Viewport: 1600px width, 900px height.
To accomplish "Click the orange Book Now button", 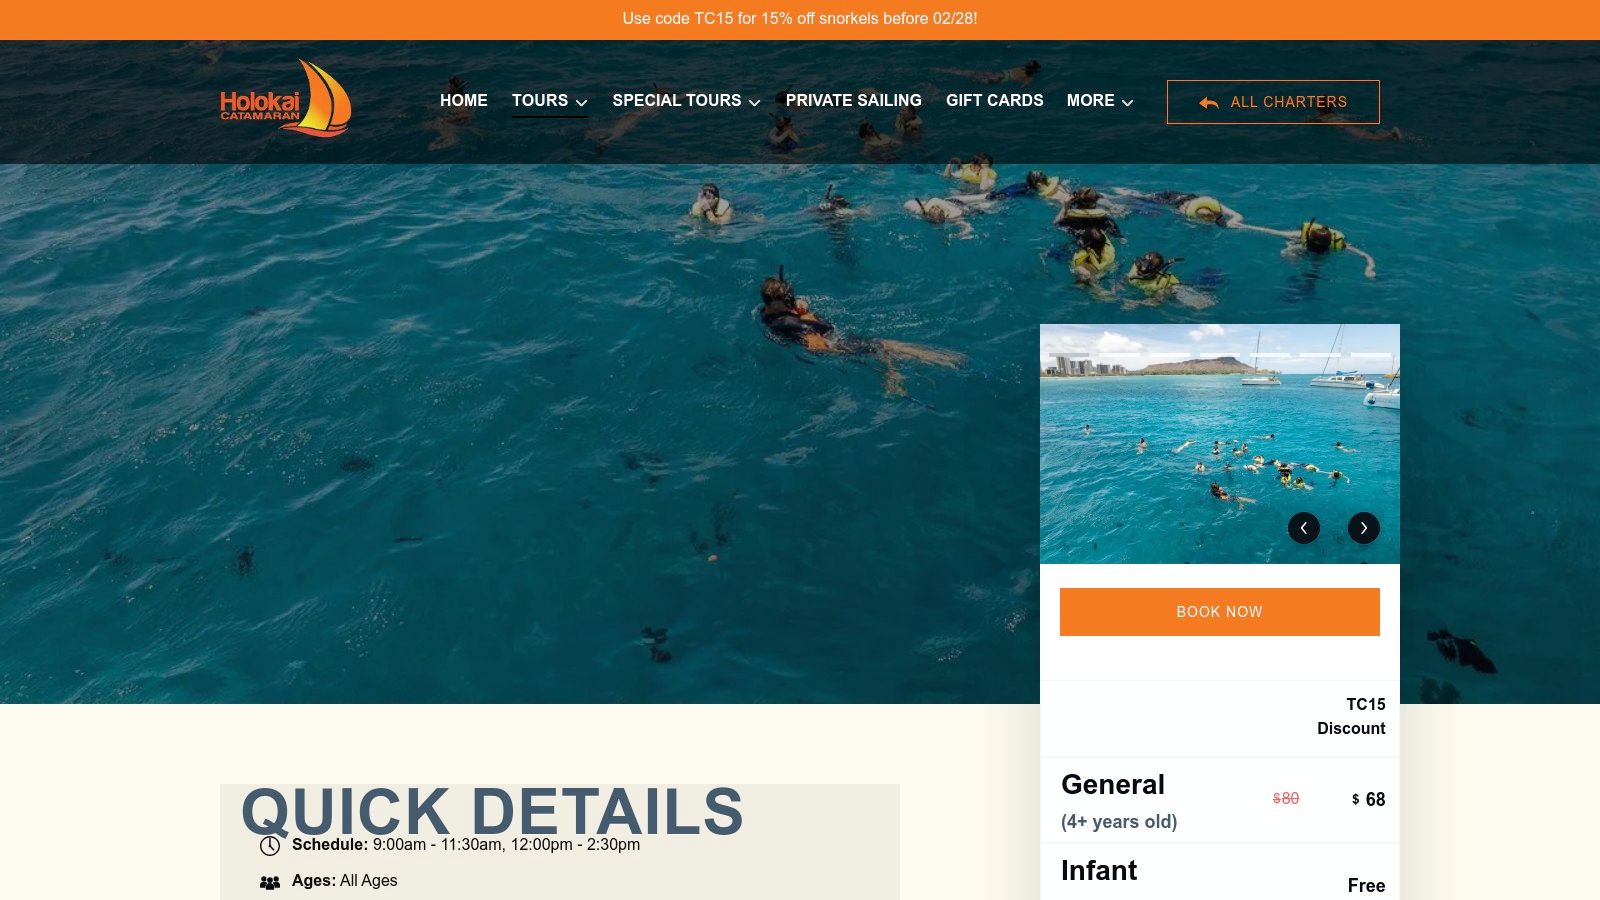I will [x=1219, y=612].
